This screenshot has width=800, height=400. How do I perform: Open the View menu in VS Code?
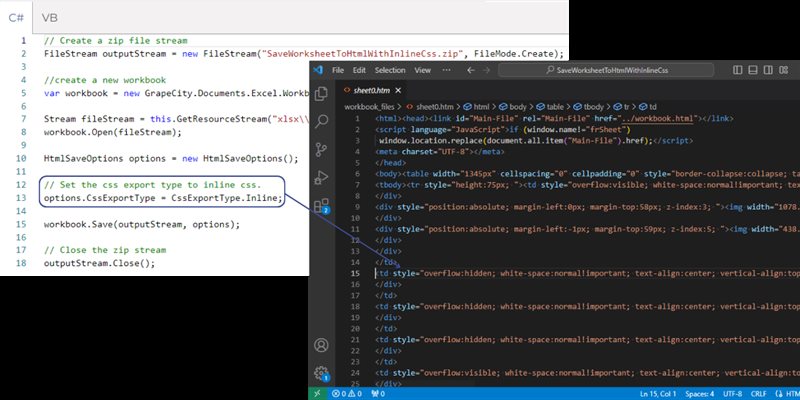pos(422,70)
